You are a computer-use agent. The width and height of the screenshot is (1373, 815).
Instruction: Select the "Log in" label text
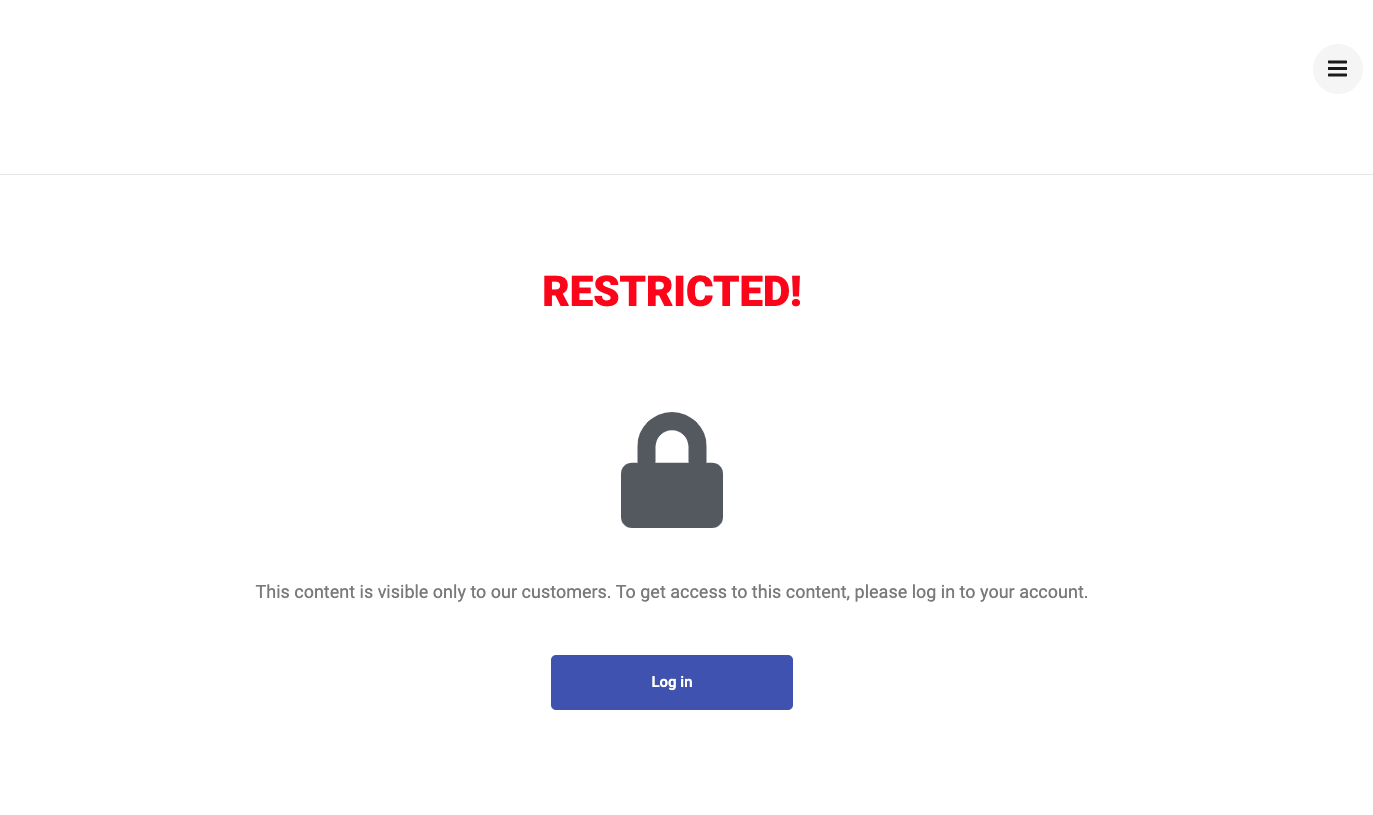pyautogui.click(x=672, y=682)
